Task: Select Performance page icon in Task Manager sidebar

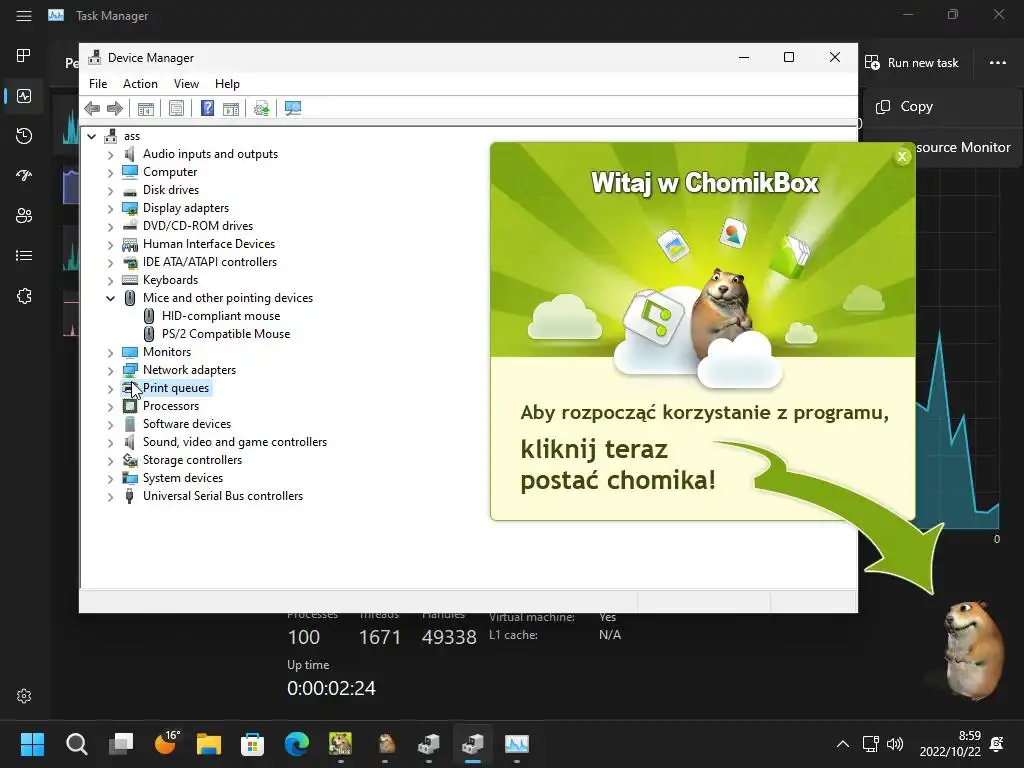Action: coord(24,96)
